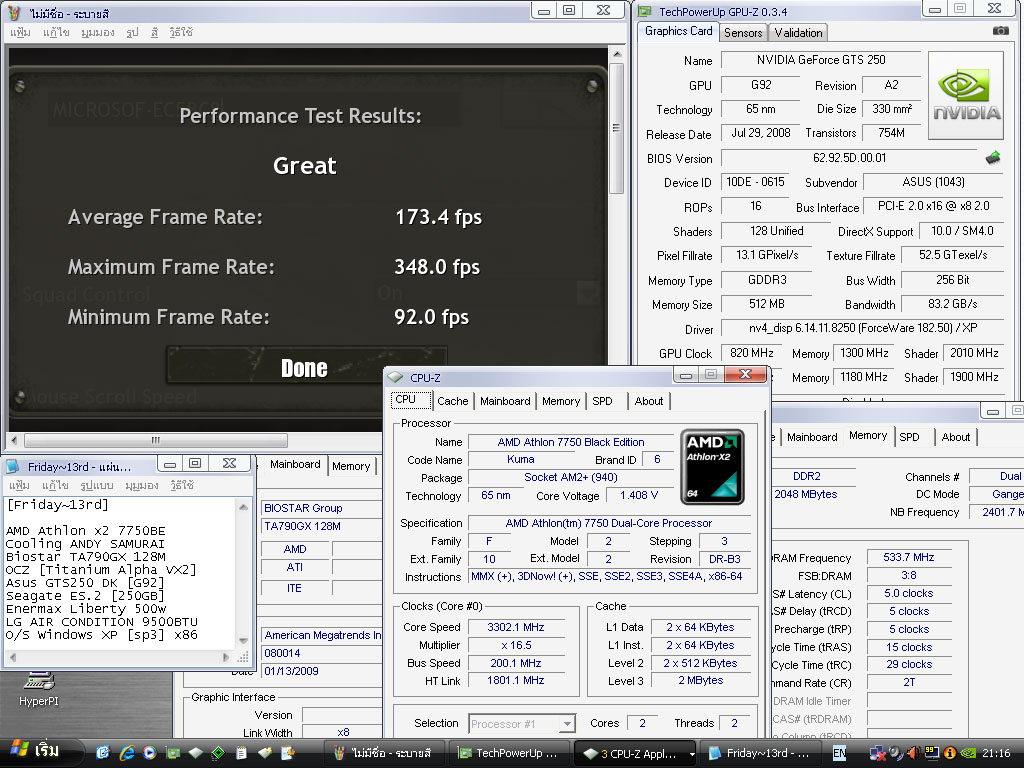Click Core Speed value 3302.1 MHz
1024x768 pixels.
coord(515,627)
